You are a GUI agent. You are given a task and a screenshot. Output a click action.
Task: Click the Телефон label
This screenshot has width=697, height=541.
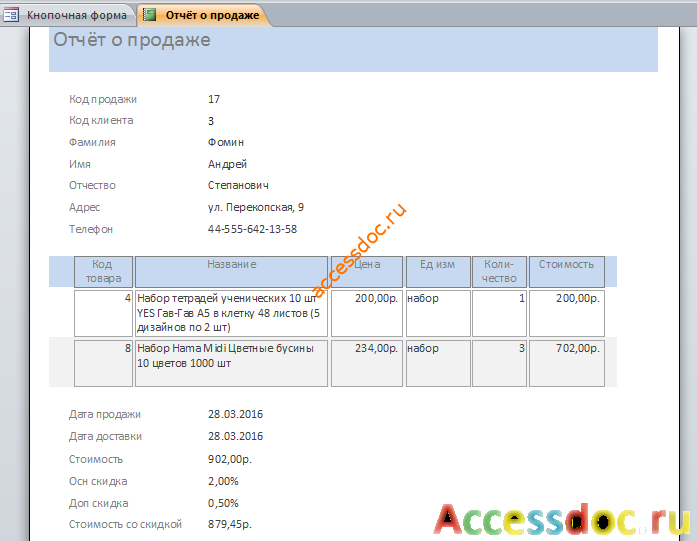pyautogui.click(x=91, y=229)
